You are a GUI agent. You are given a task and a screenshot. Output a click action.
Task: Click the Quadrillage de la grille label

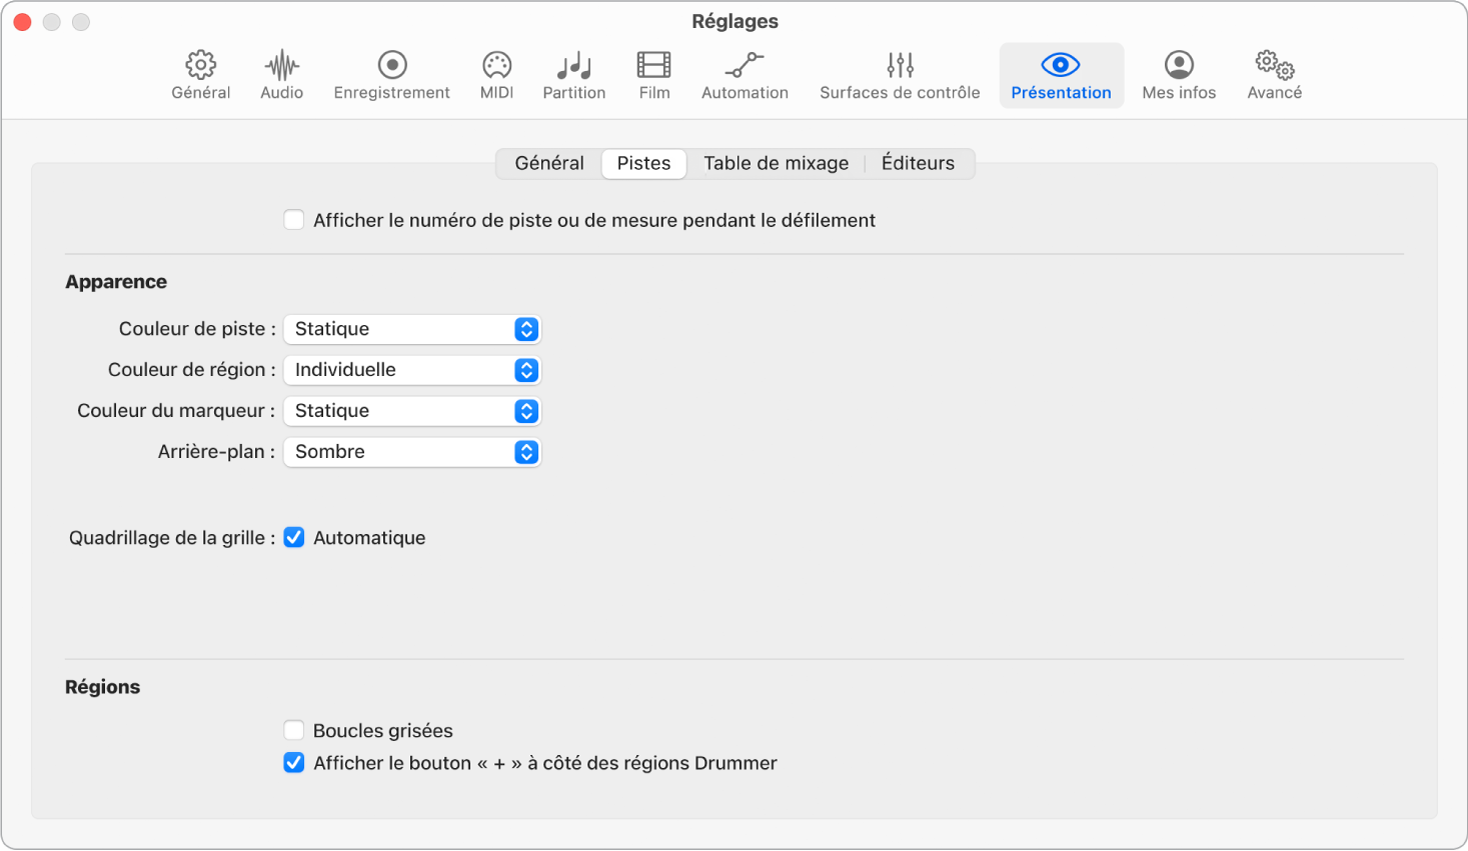click(x=172, y=538)
